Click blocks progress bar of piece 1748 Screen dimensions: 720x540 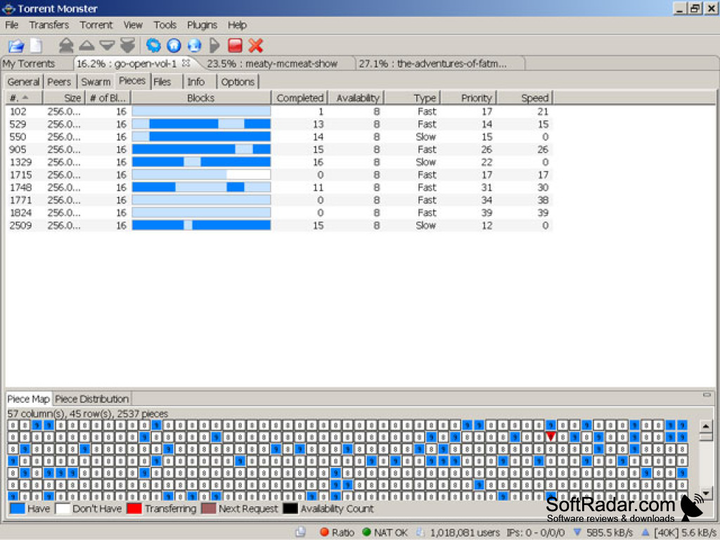pos(201,187)
